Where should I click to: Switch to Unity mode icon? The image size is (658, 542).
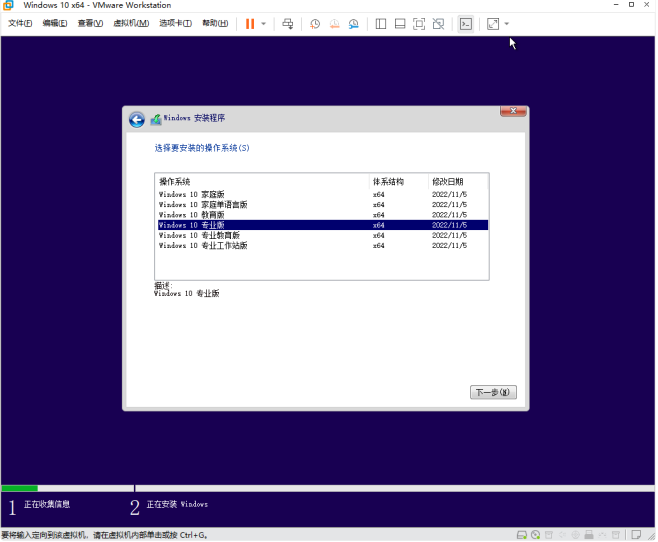(438, 24)
